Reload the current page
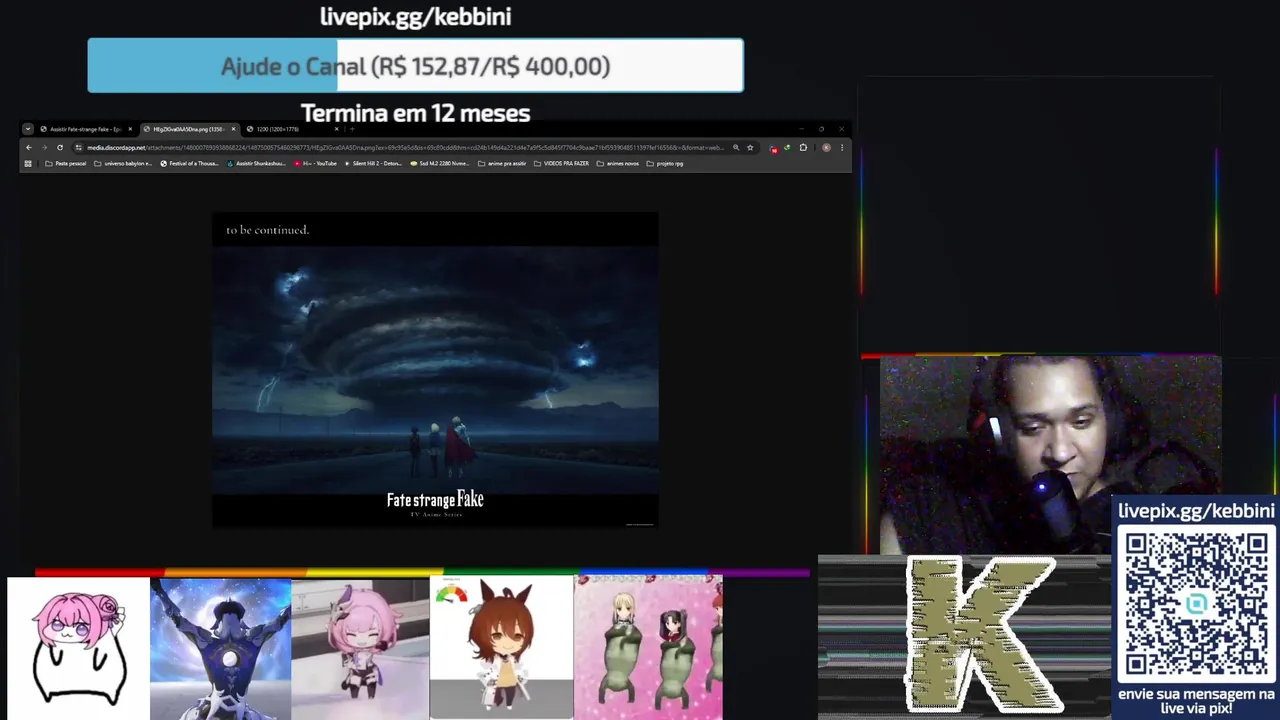This screenshot has width=1280, height=720. pyautogui.click(x=60, y=147)
